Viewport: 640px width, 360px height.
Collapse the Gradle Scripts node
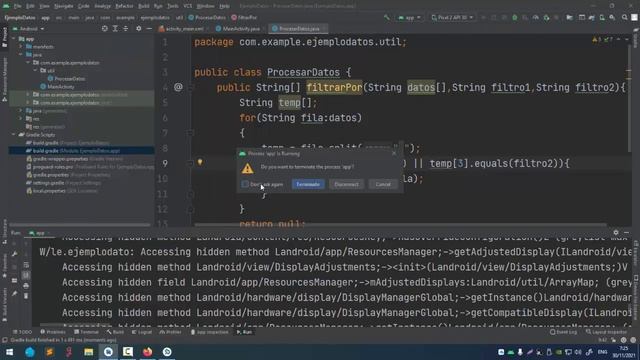[x=14, y=135]
